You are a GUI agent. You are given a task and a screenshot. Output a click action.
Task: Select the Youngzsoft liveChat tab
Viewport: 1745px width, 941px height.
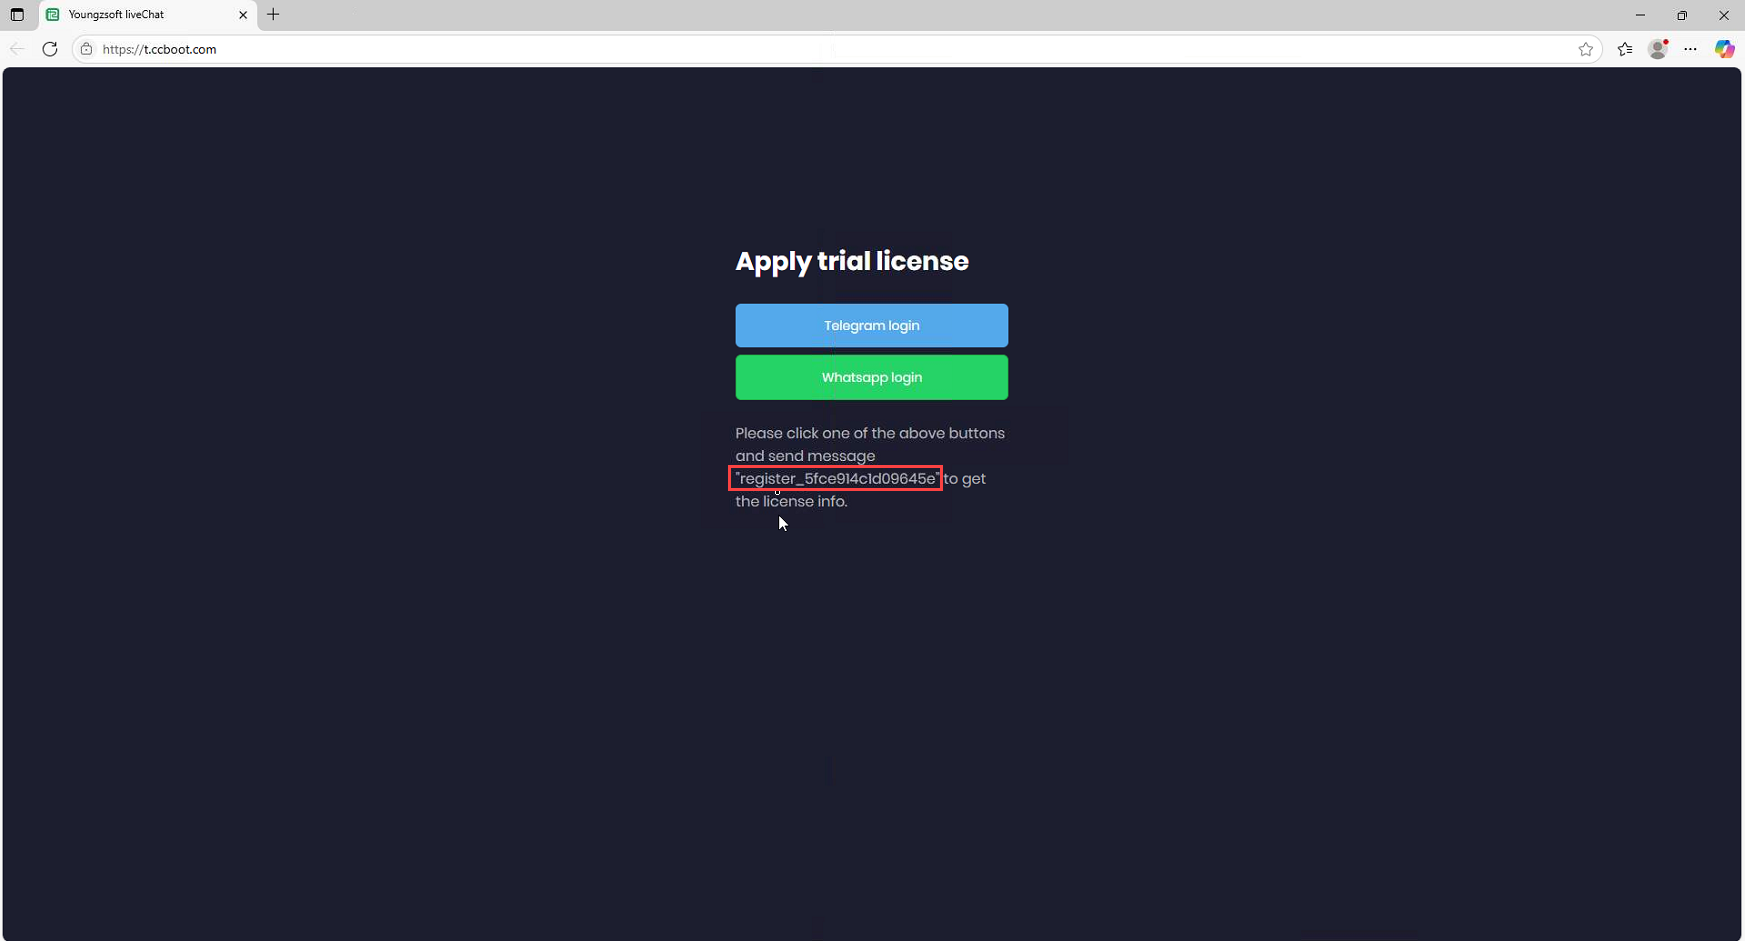coord(148,15)
